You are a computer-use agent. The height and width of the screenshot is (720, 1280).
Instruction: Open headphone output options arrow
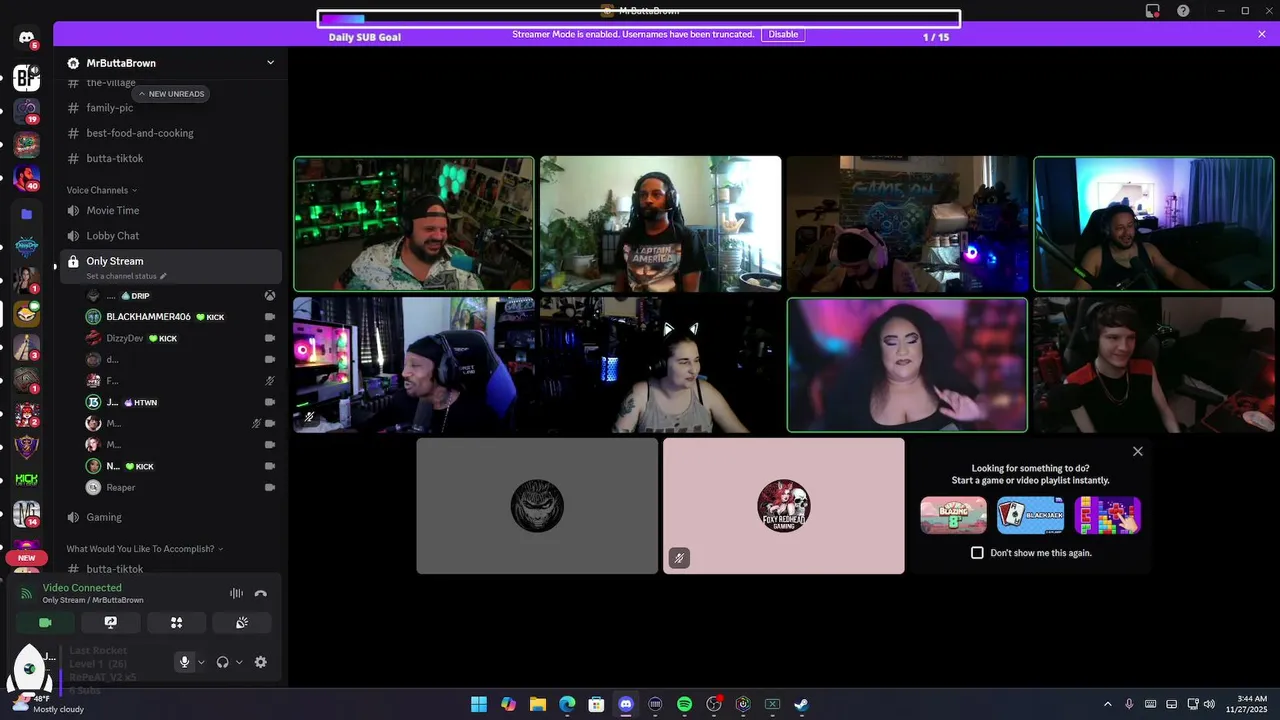(x=239, y=662)
